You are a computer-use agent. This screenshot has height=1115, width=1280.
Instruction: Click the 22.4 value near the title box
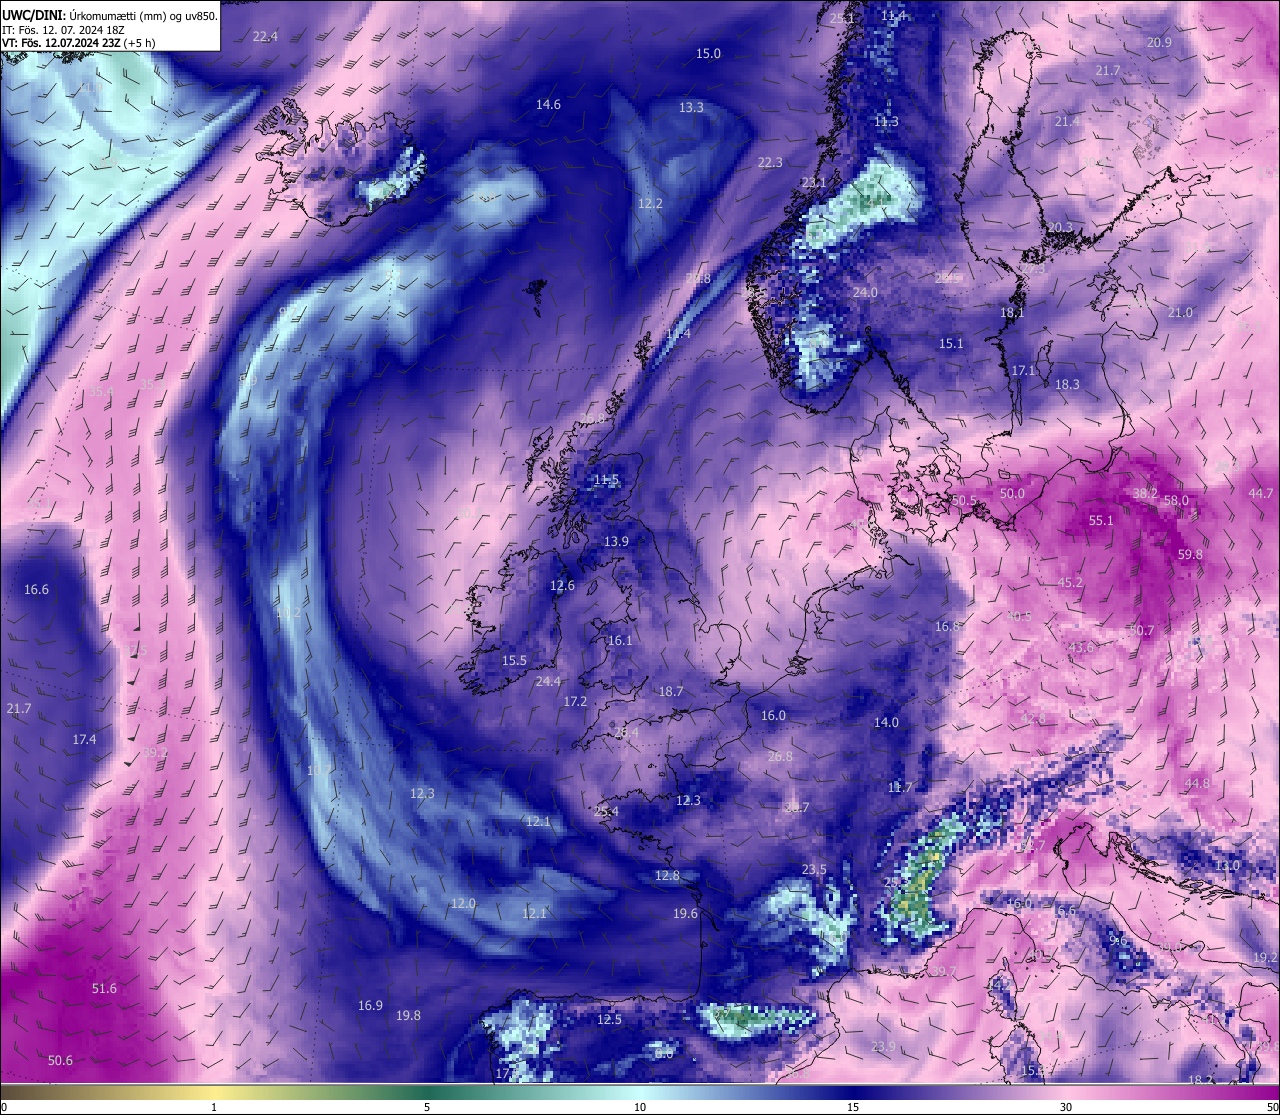click(265, 36)
